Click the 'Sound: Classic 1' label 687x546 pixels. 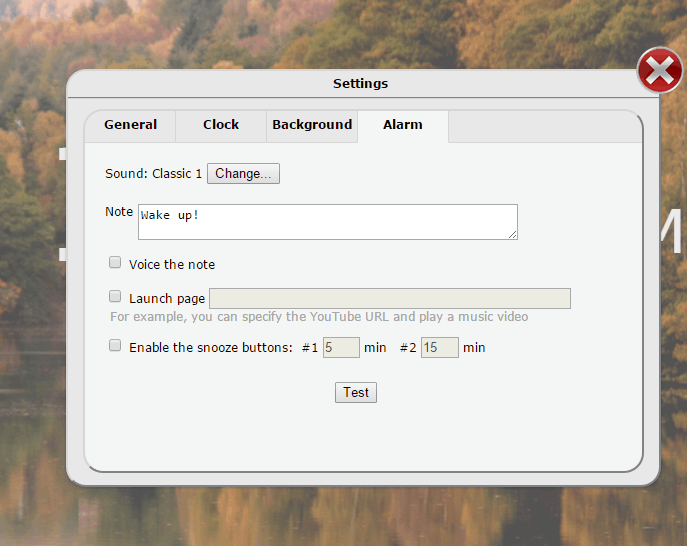[x=153, y=174]
